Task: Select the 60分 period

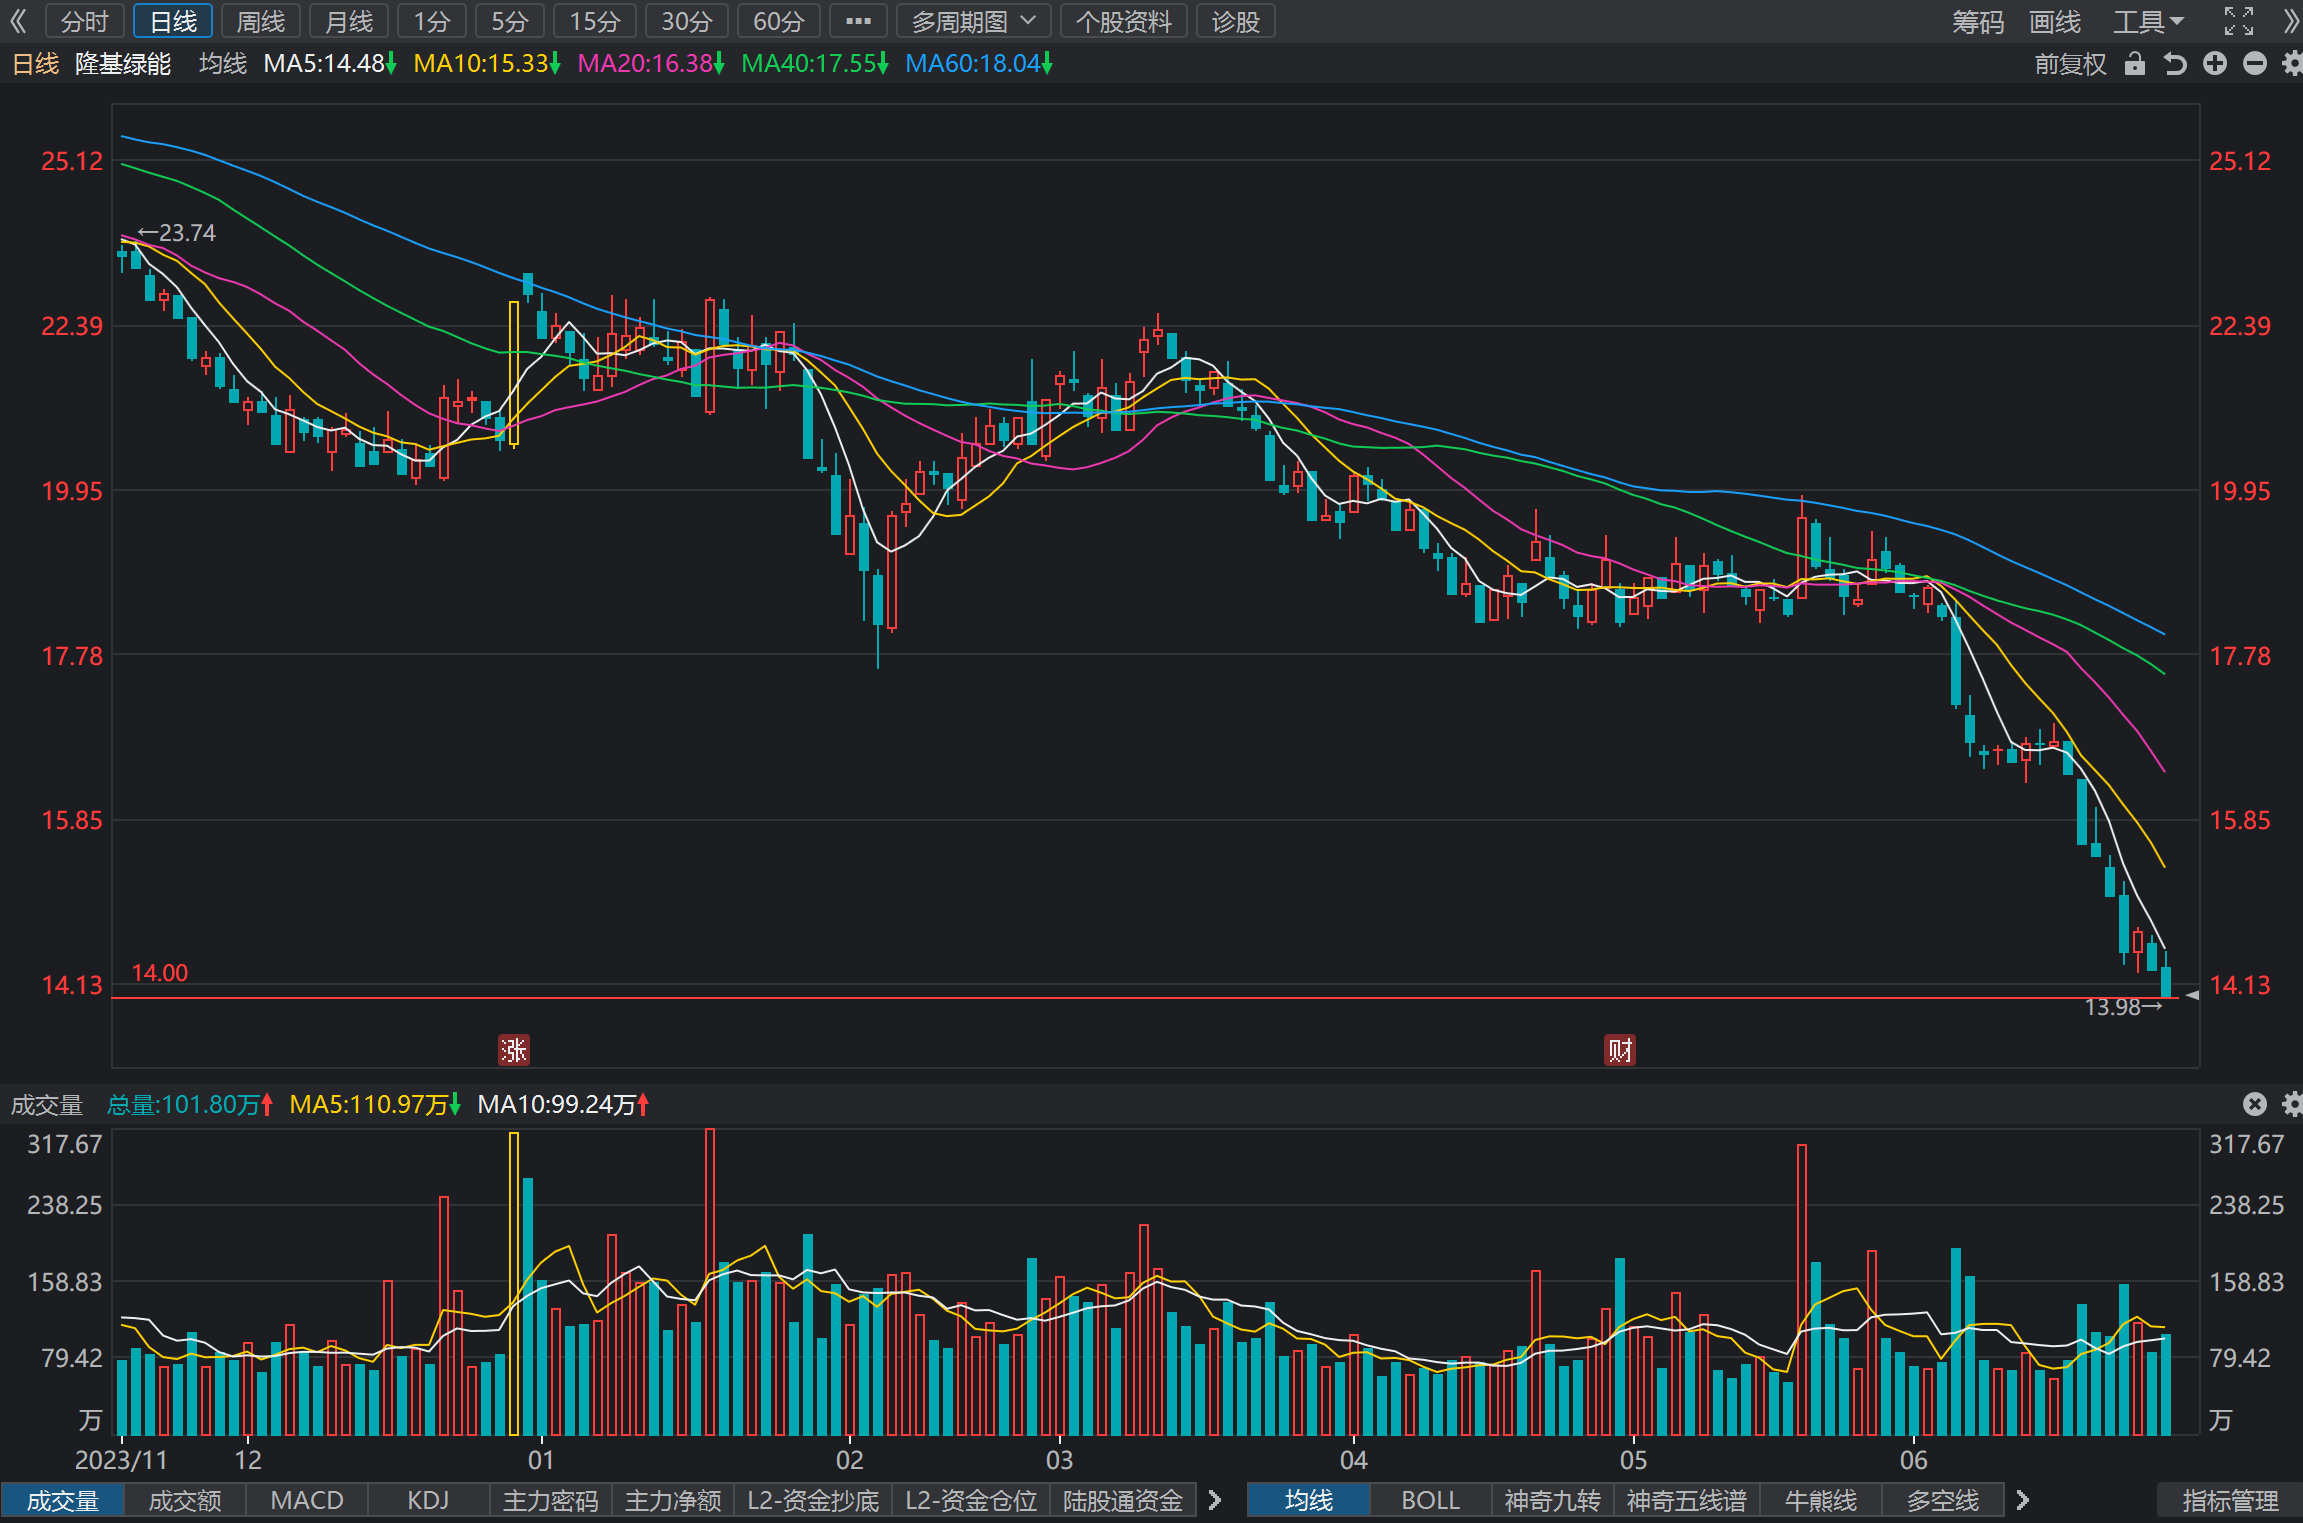Action: (x=779, y=21)
